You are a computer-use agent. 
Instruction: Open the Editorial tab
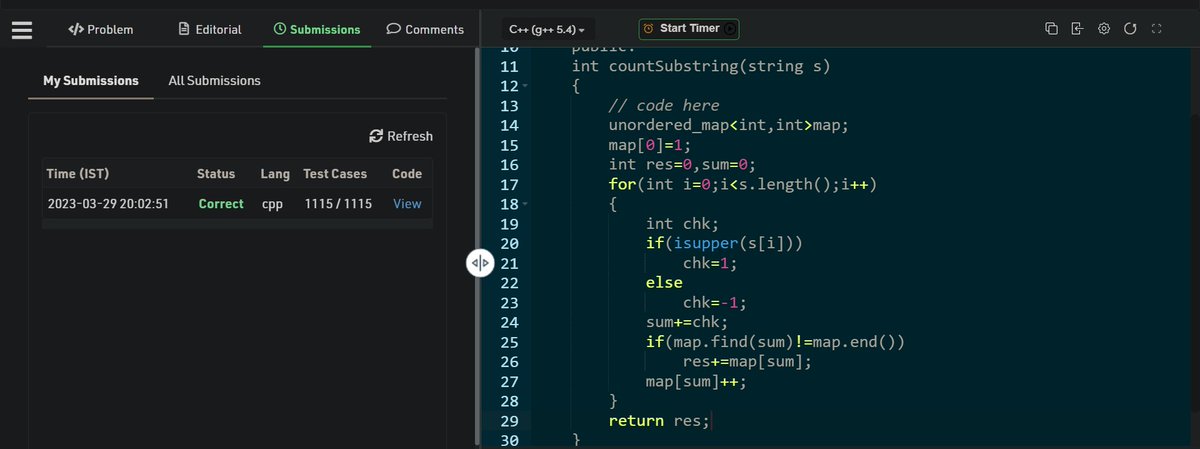[209, 29]
